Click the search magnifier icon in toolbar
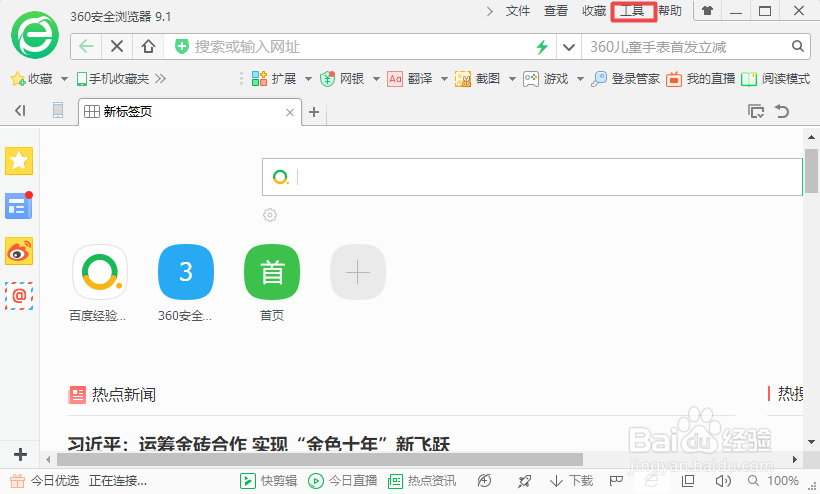The image size is (820, 494). (798, 46)
